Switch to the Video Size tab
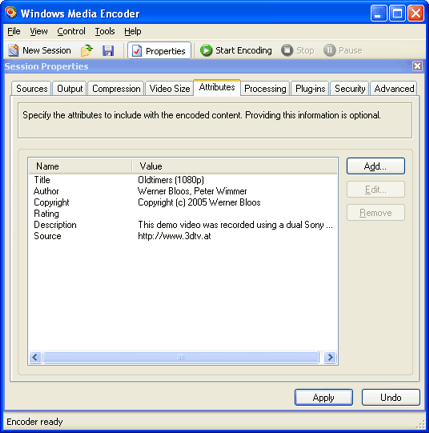This screenshot has height=433, width=429. 169,89
